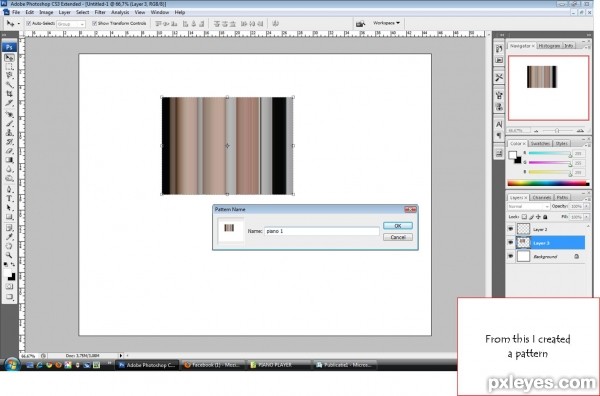Select the Hand tool
600x396 pixels.
coord(9,246)
